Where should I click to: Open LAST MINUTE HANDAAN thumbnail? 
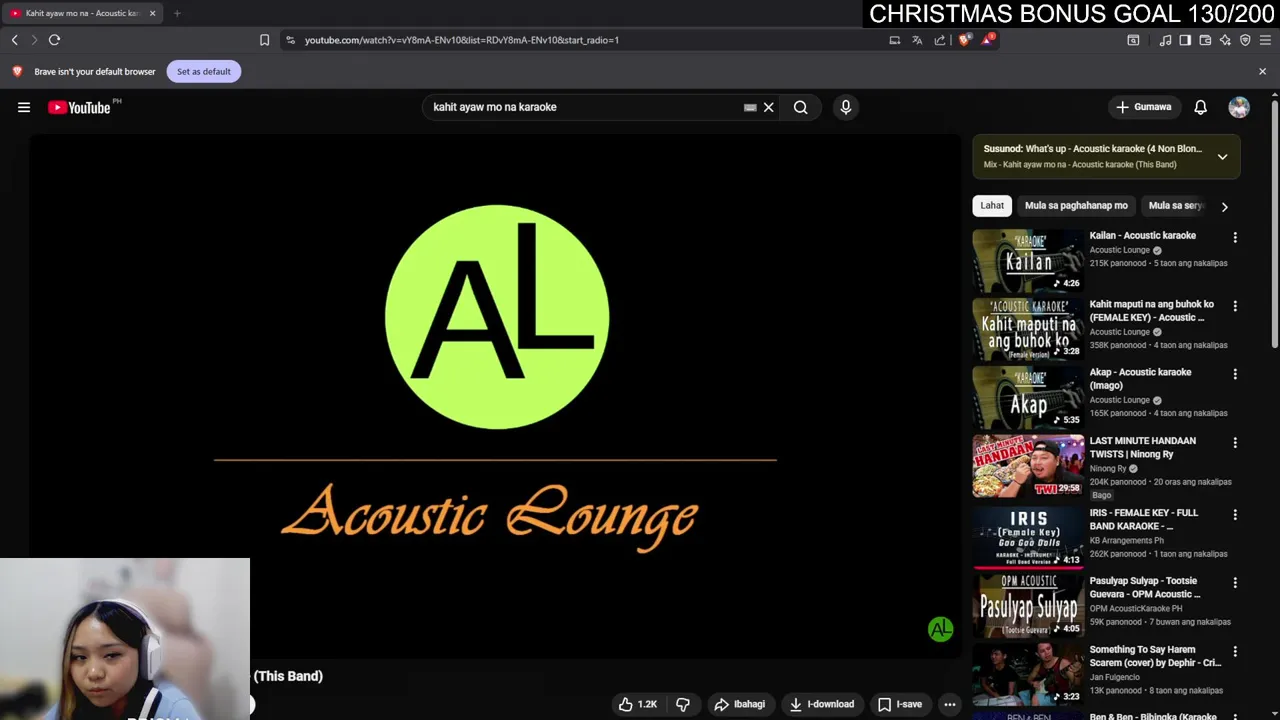point(1028,465)
